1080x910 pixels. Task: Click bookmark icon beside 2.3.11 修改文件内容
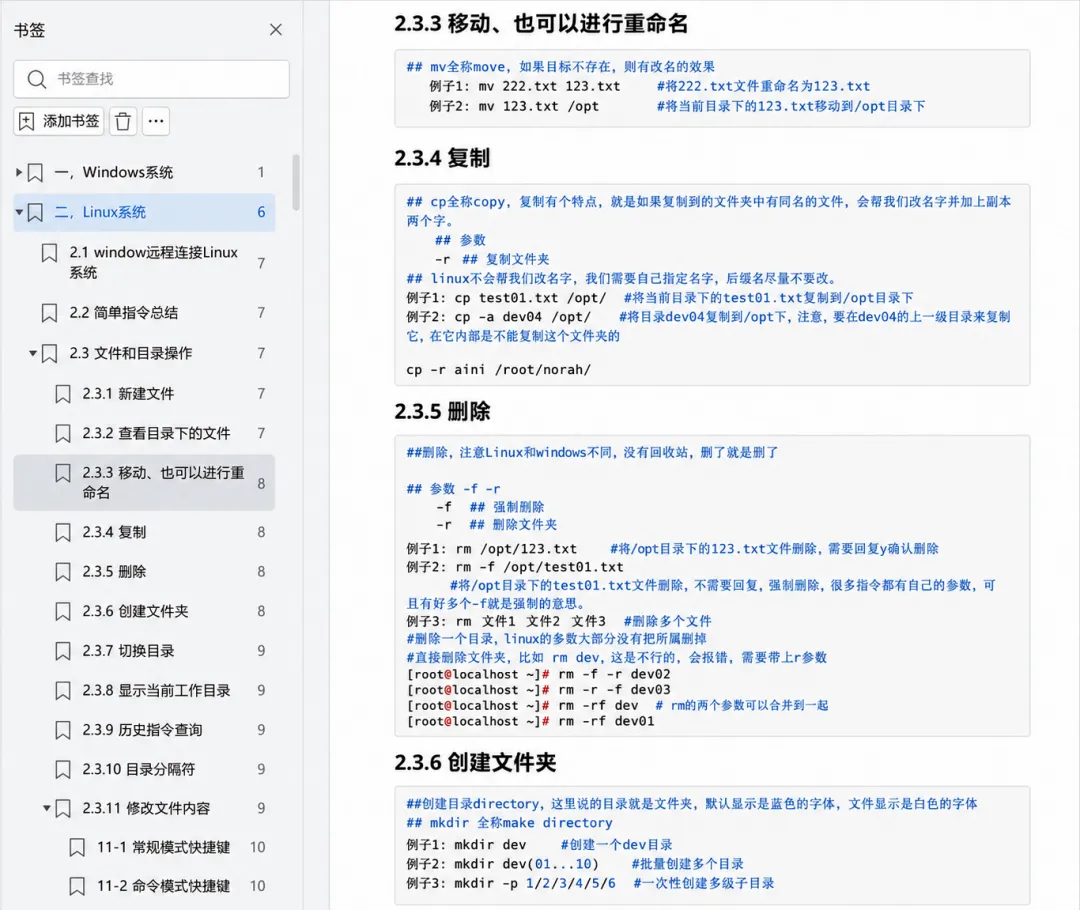[63, 808]
